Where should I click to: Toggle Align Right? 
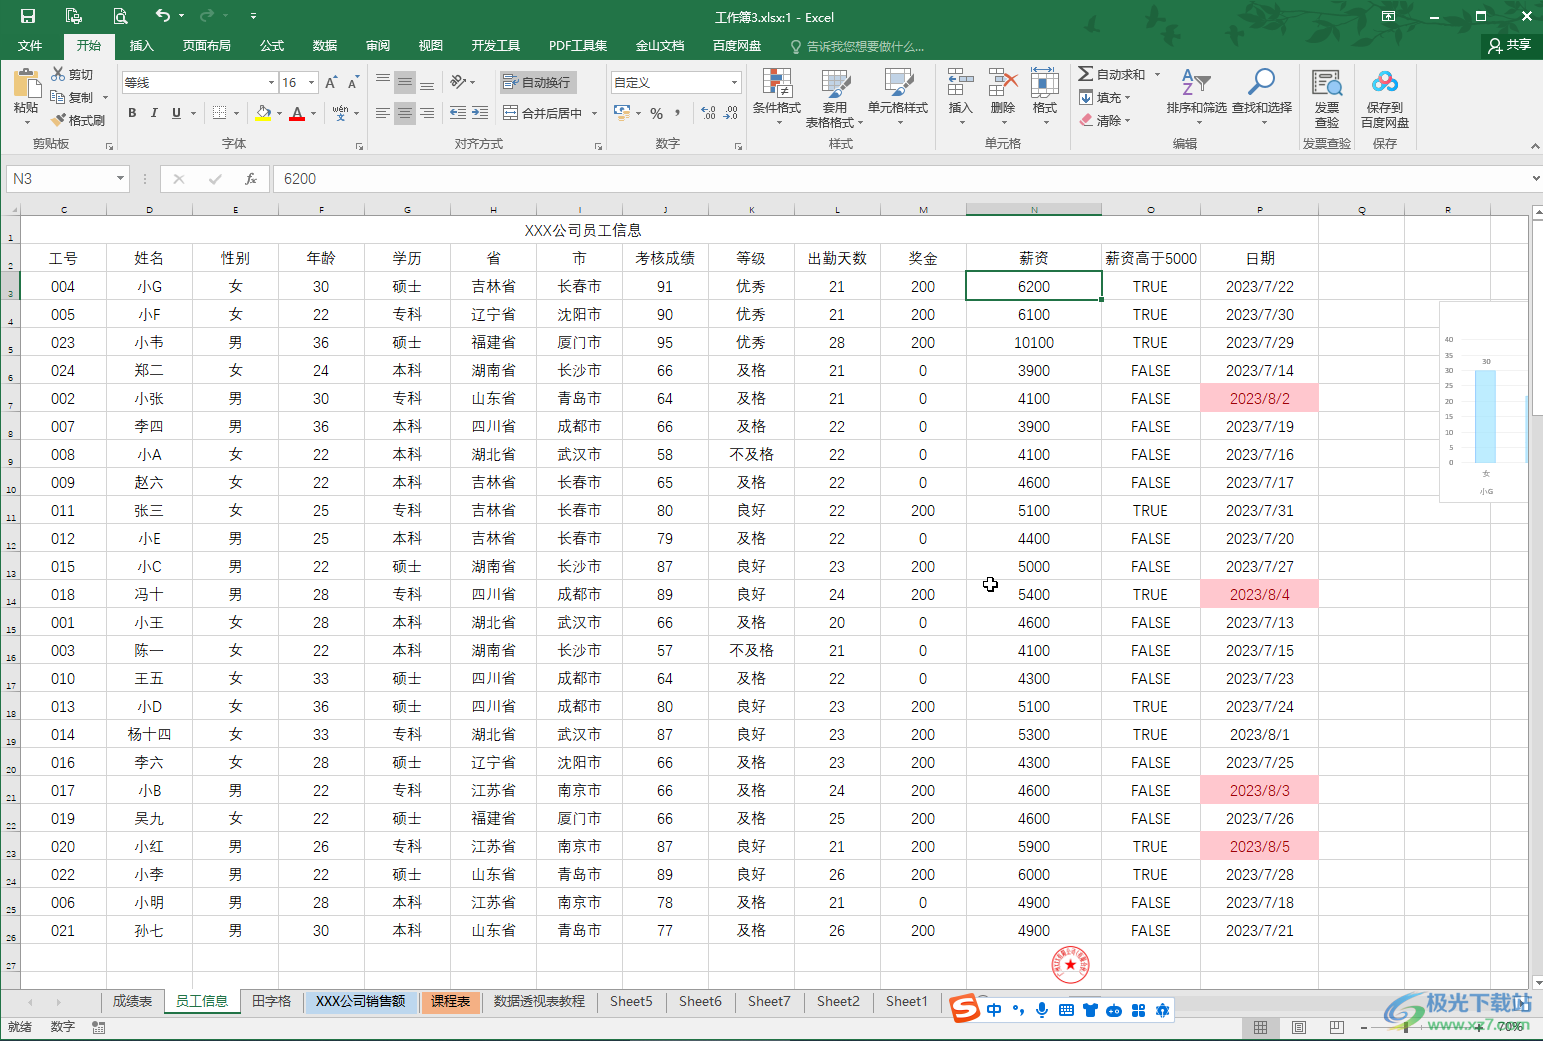point(427,113)
